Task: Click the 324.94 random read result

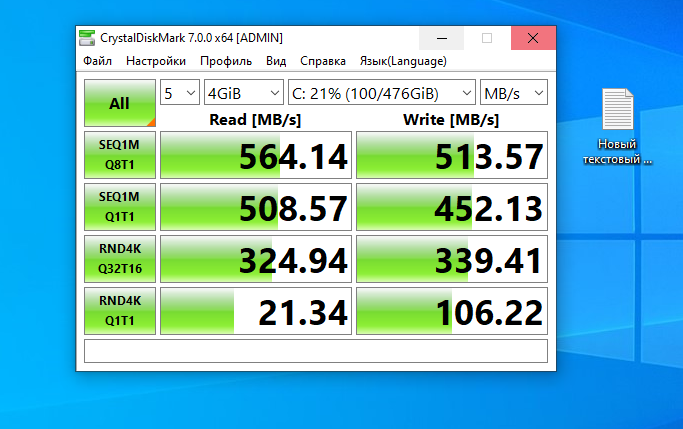Action: 256,259
